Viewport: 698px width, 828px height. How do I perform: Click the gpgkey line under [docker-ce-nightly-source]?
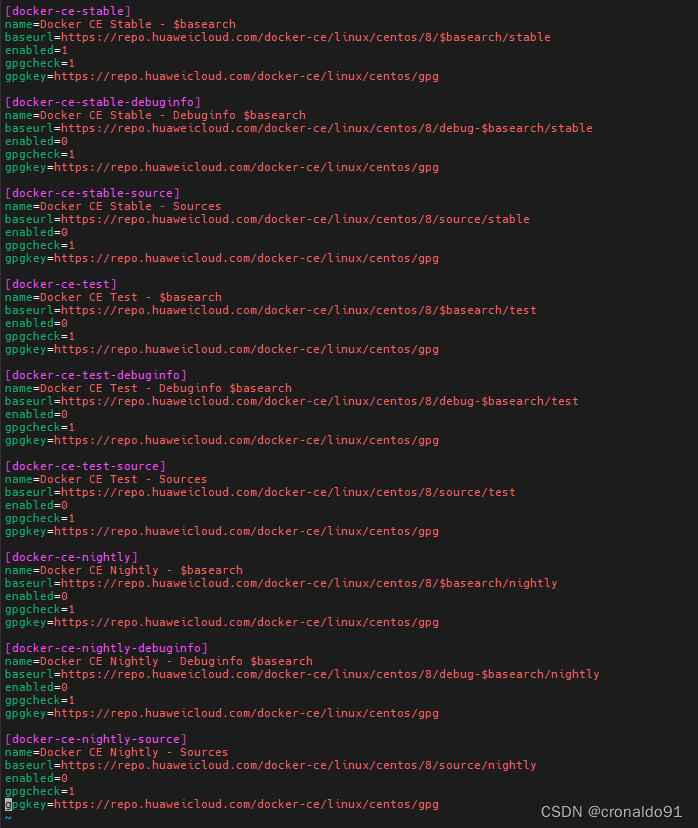(222, 804)
